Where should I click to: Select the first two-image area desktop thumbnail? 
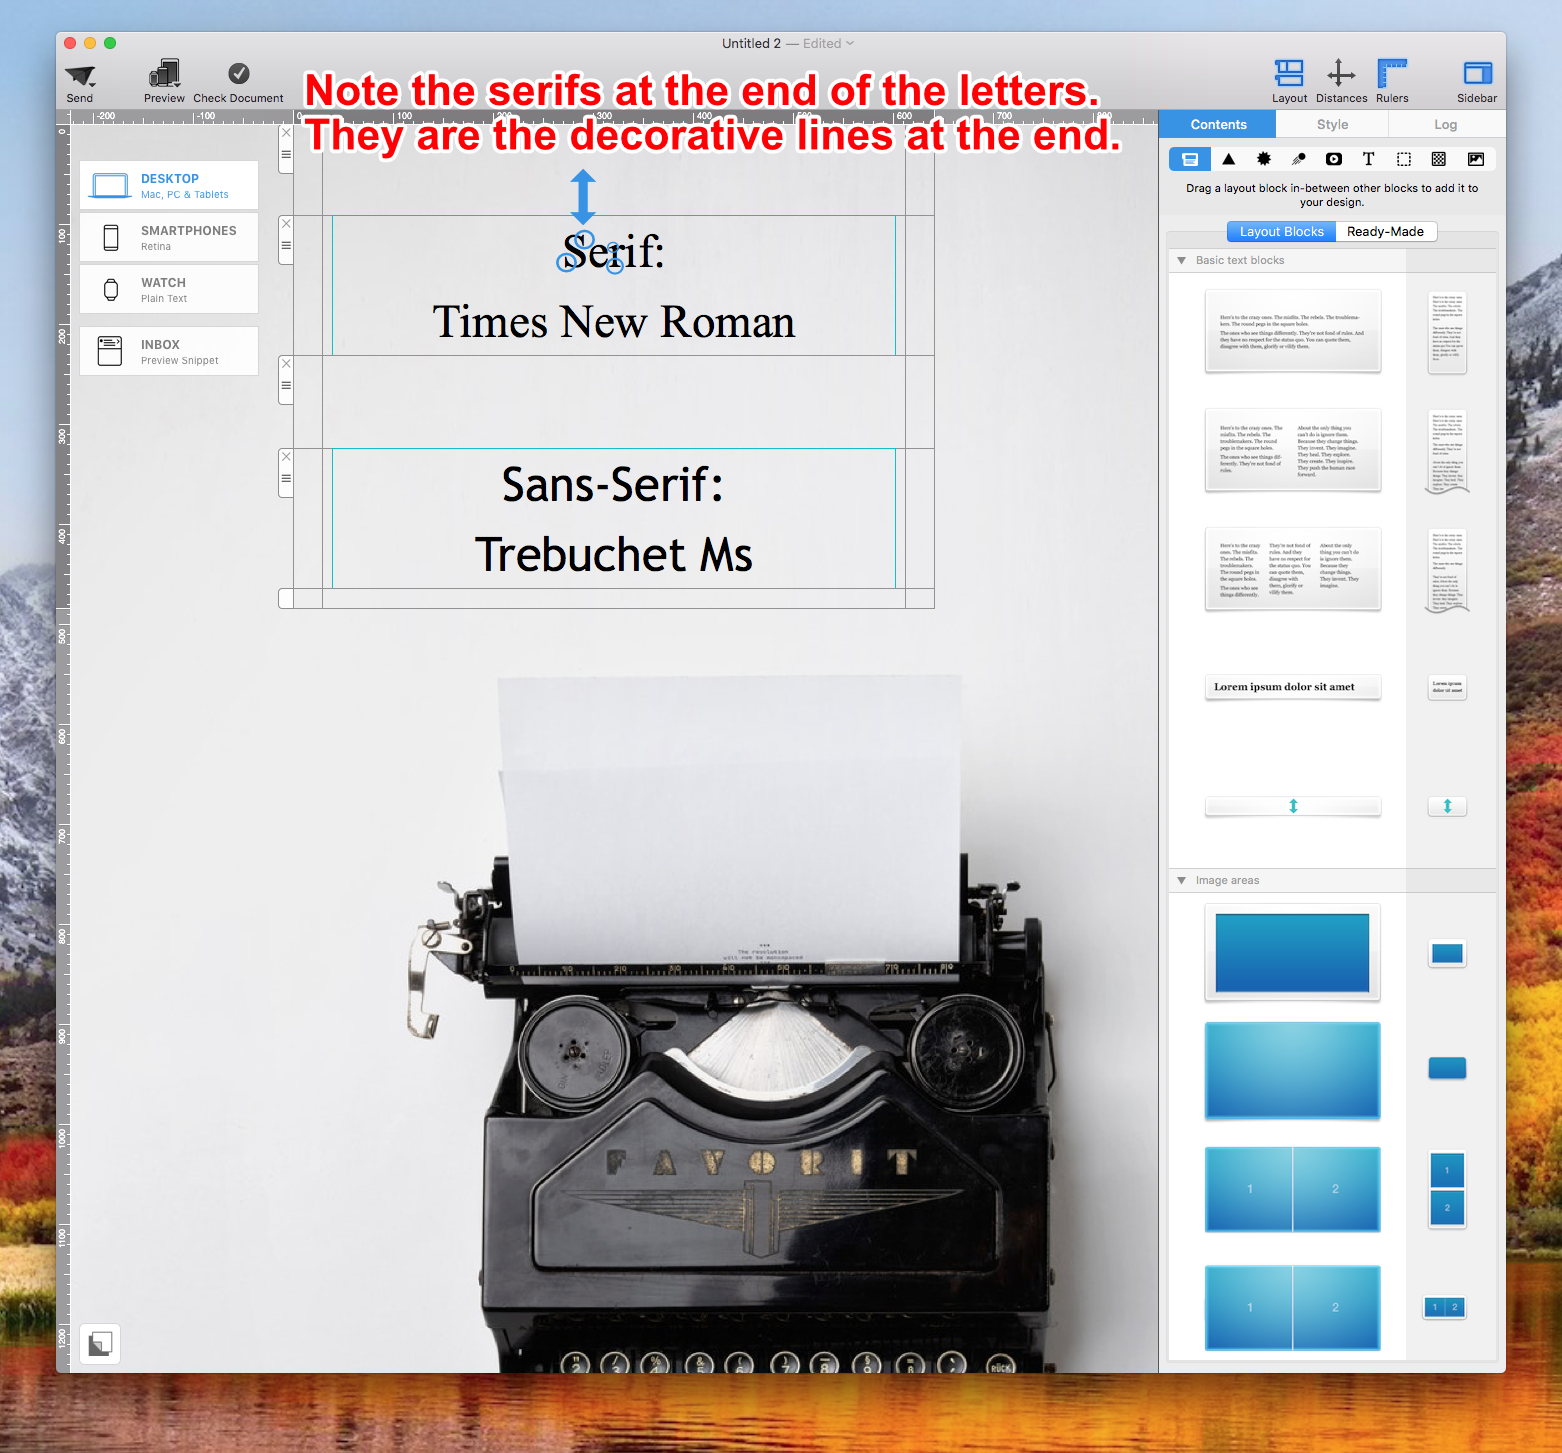coord(1292,1189)
